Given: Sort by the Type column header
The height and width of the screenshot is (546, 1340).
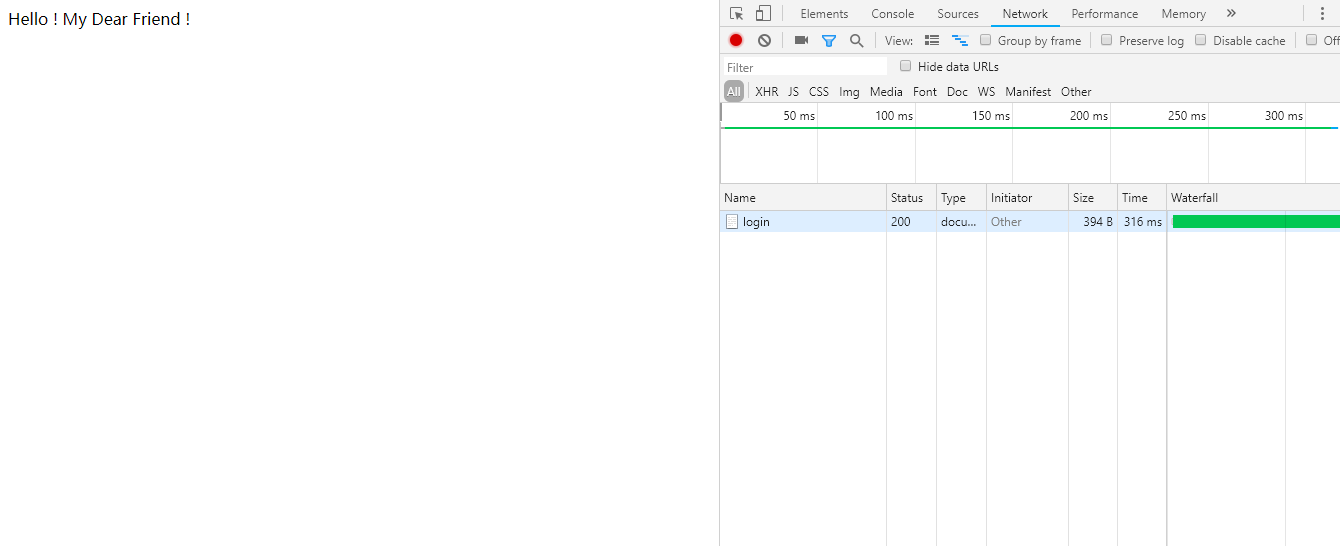Looking at the screenshot, I should [x=961, y=198].
